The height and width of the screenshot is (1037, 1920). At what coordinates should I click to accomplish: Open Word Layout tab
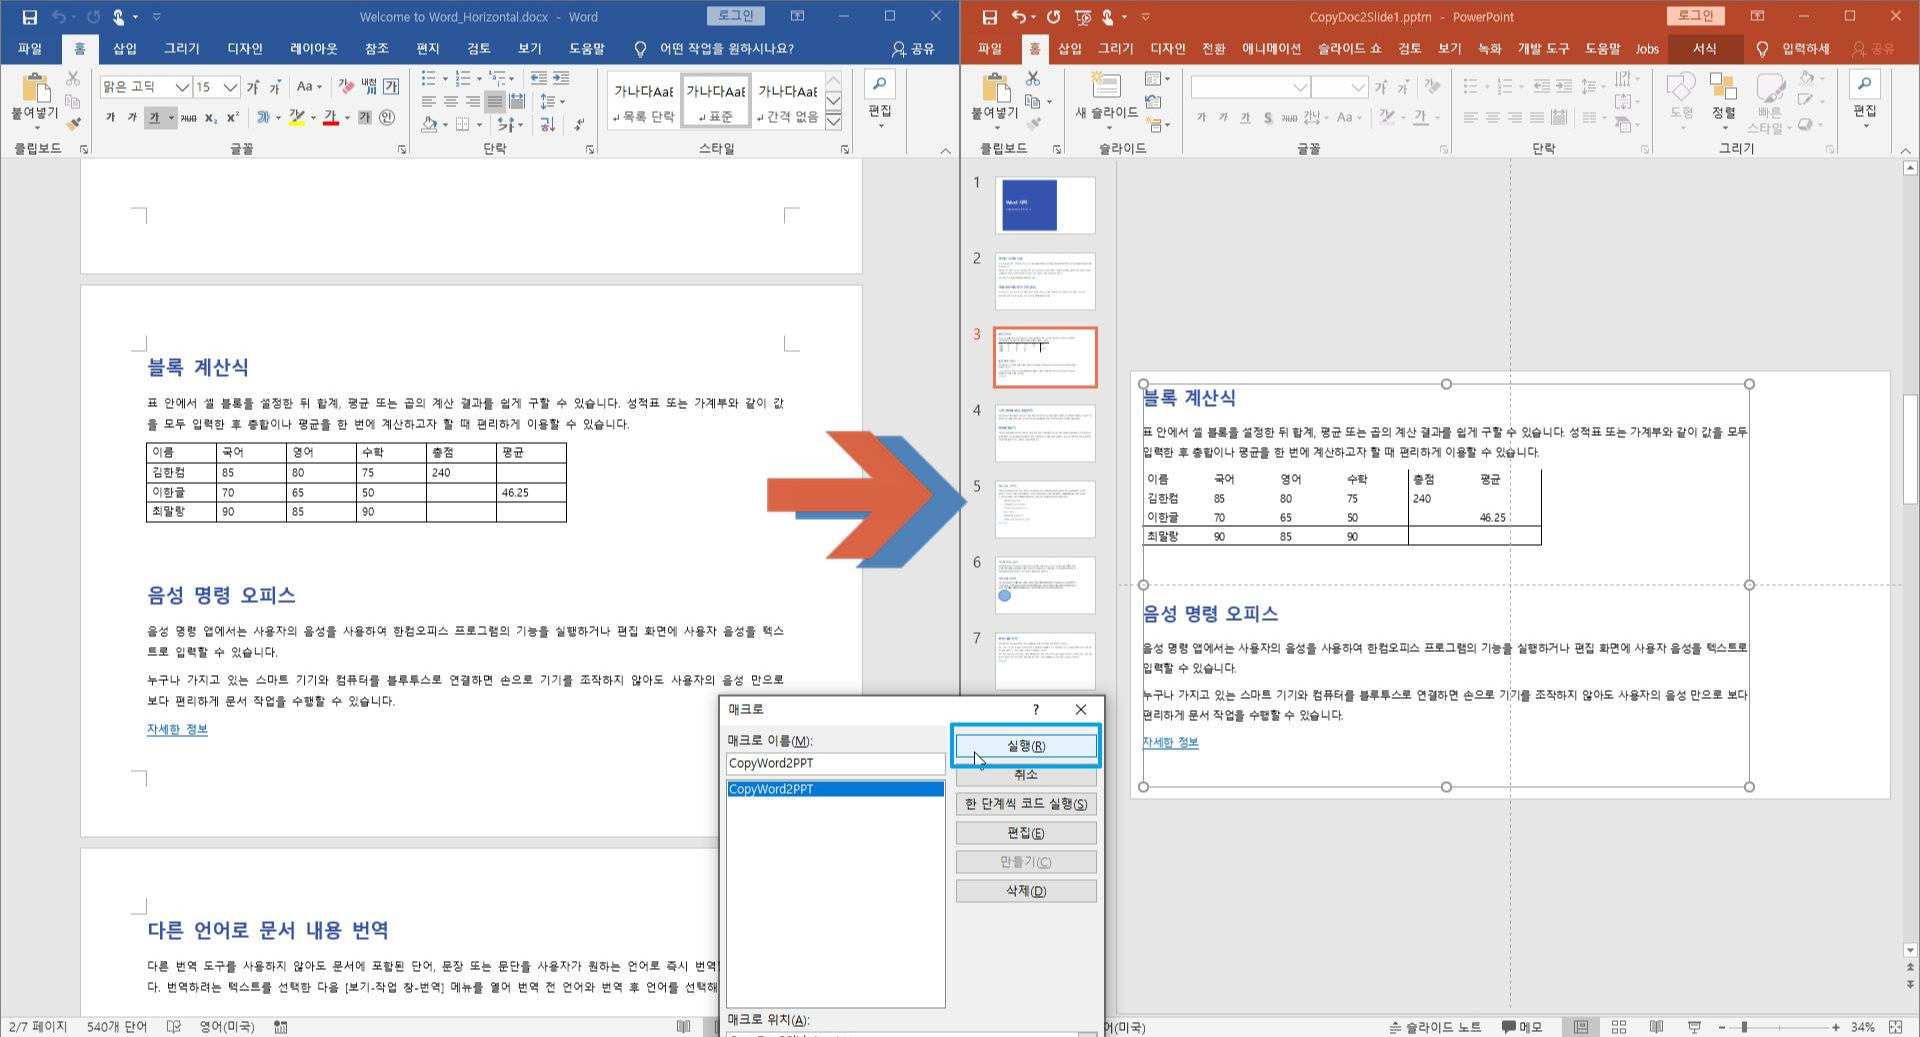click(x=313, y=48)
